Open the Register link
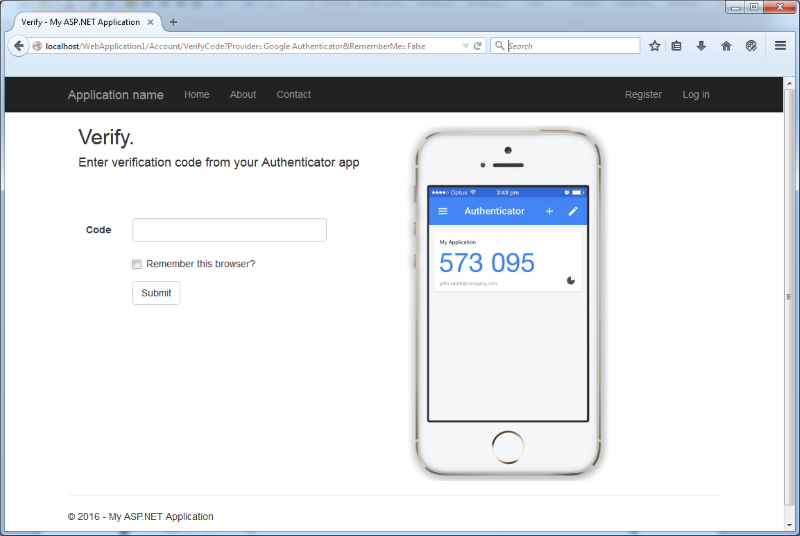The height and width of the screenshot is (536, 800). [x=643, y=94]
